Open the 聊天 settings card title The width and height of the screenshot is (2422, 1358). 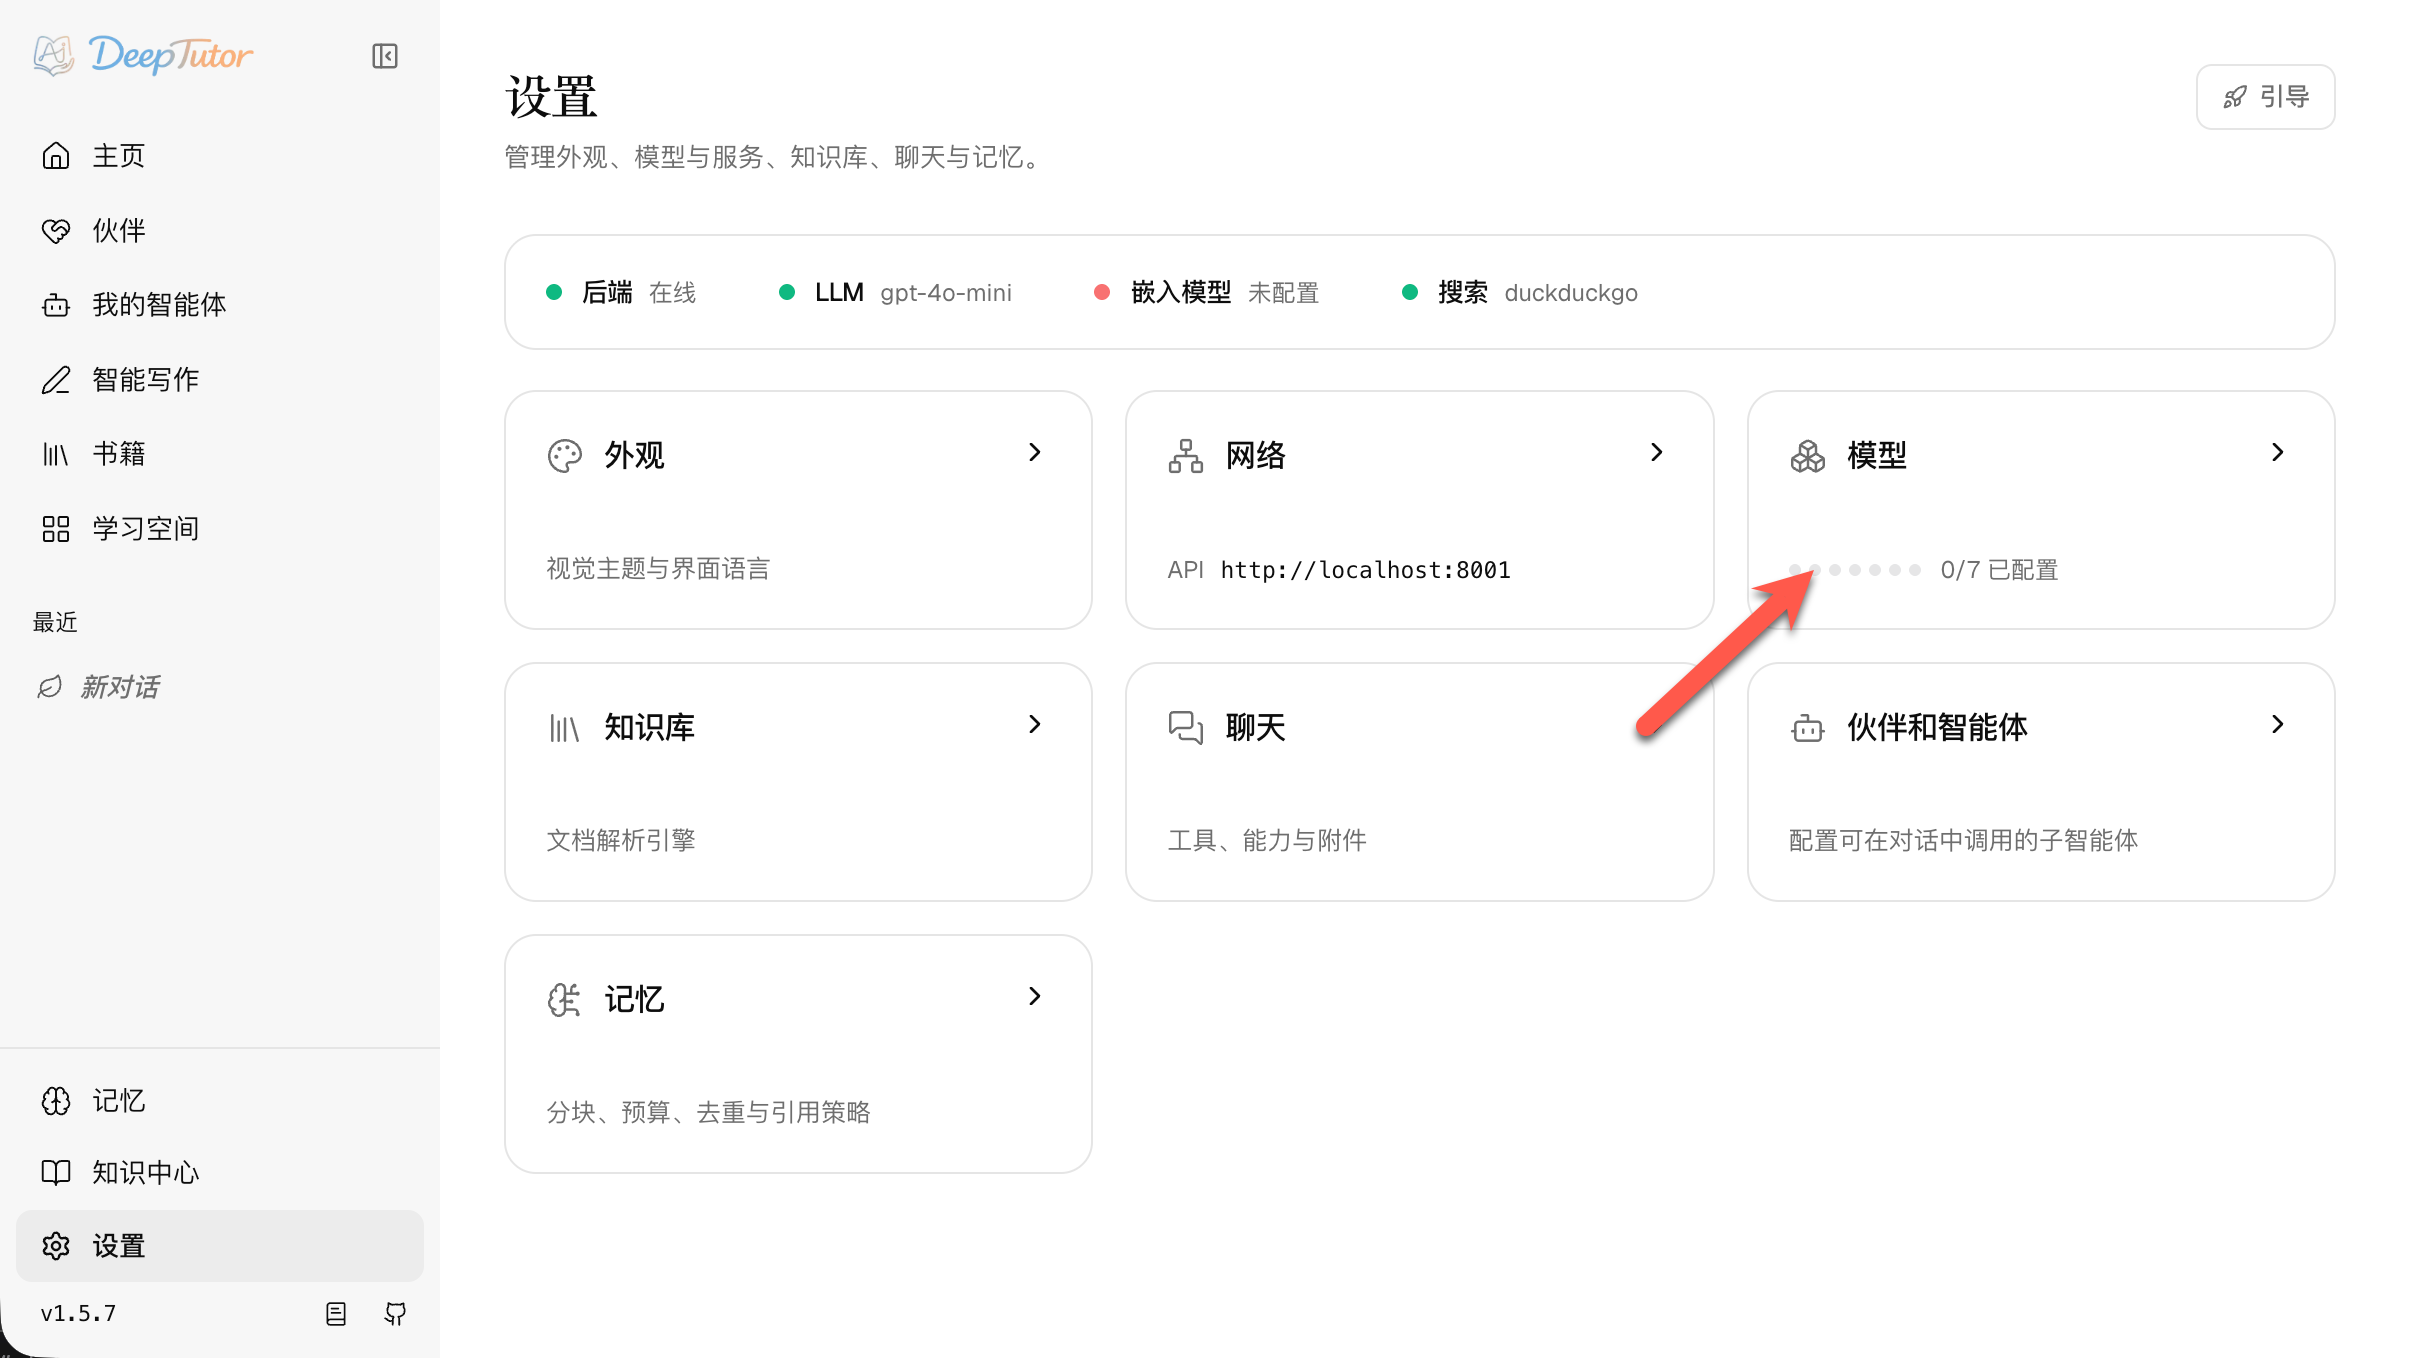[x=1256, y=728]
